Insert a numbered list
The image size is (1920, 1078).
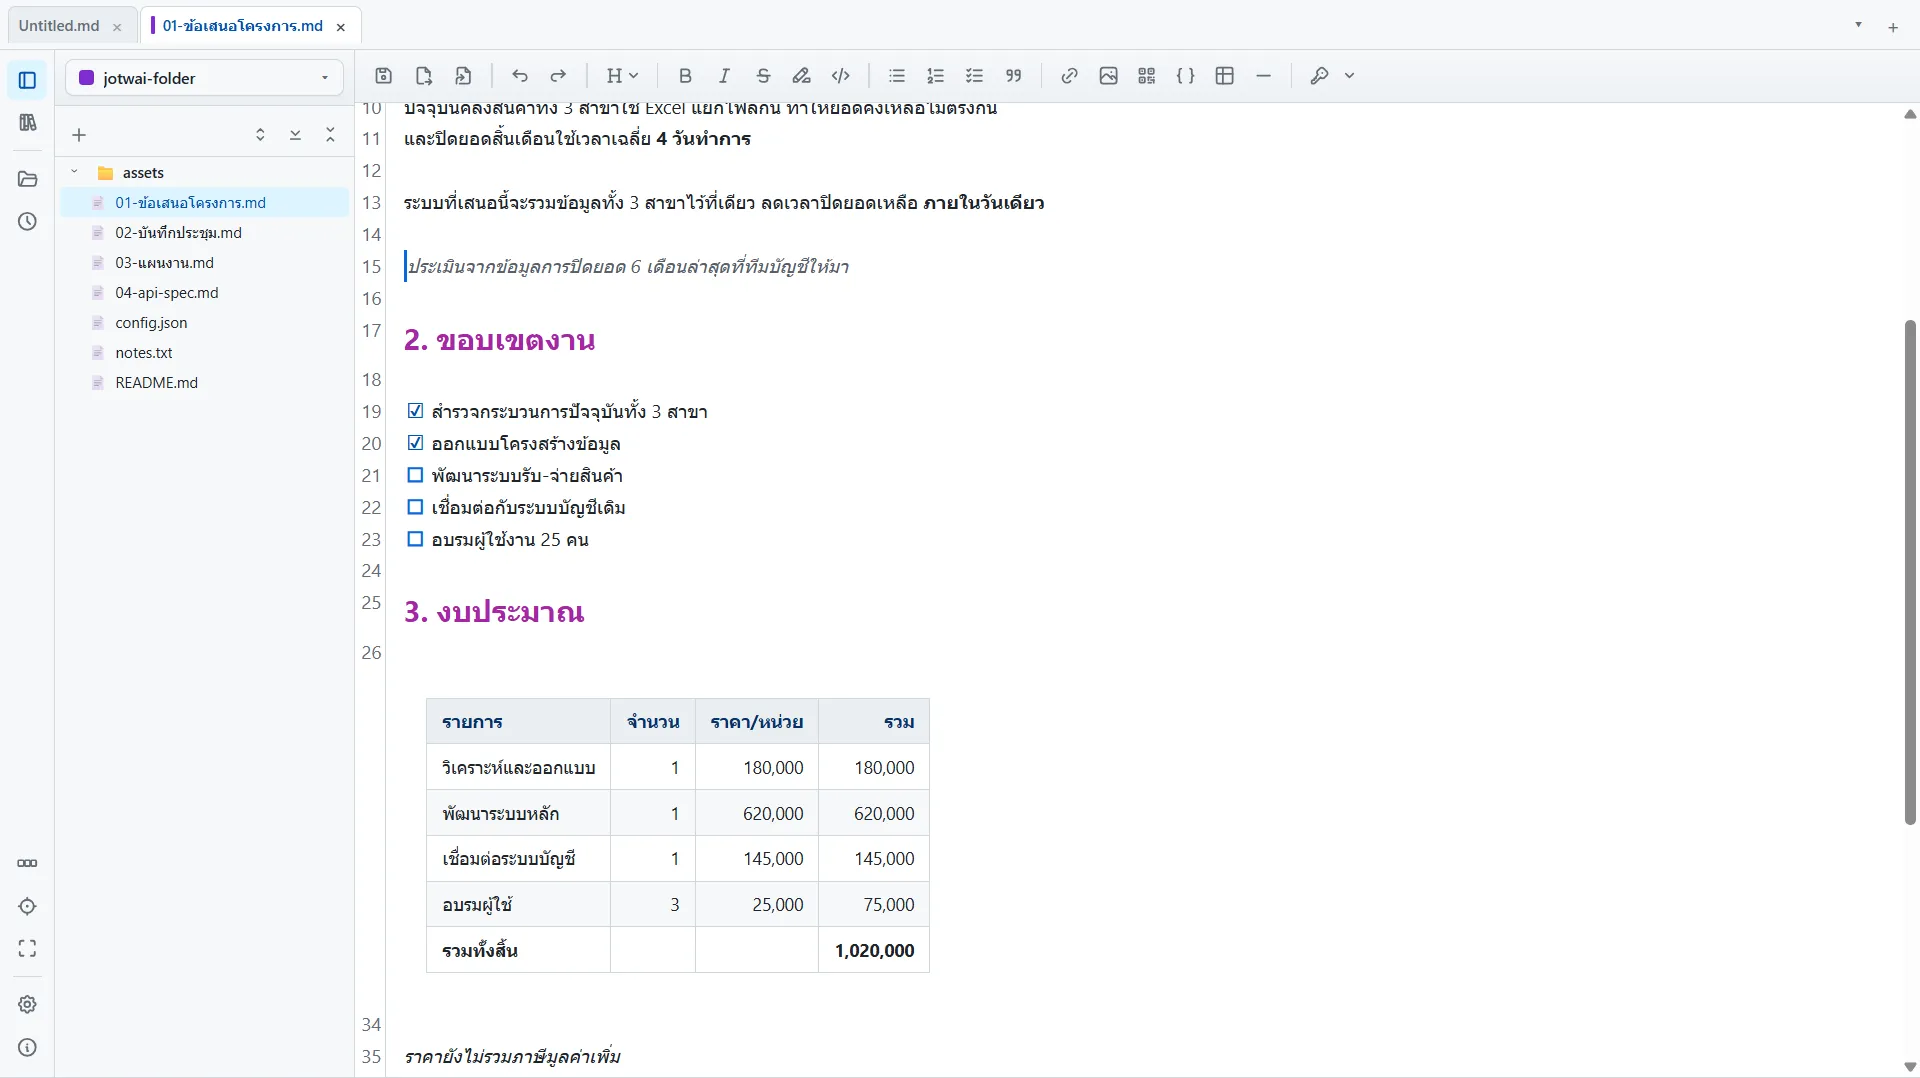[x=936, y=76]
